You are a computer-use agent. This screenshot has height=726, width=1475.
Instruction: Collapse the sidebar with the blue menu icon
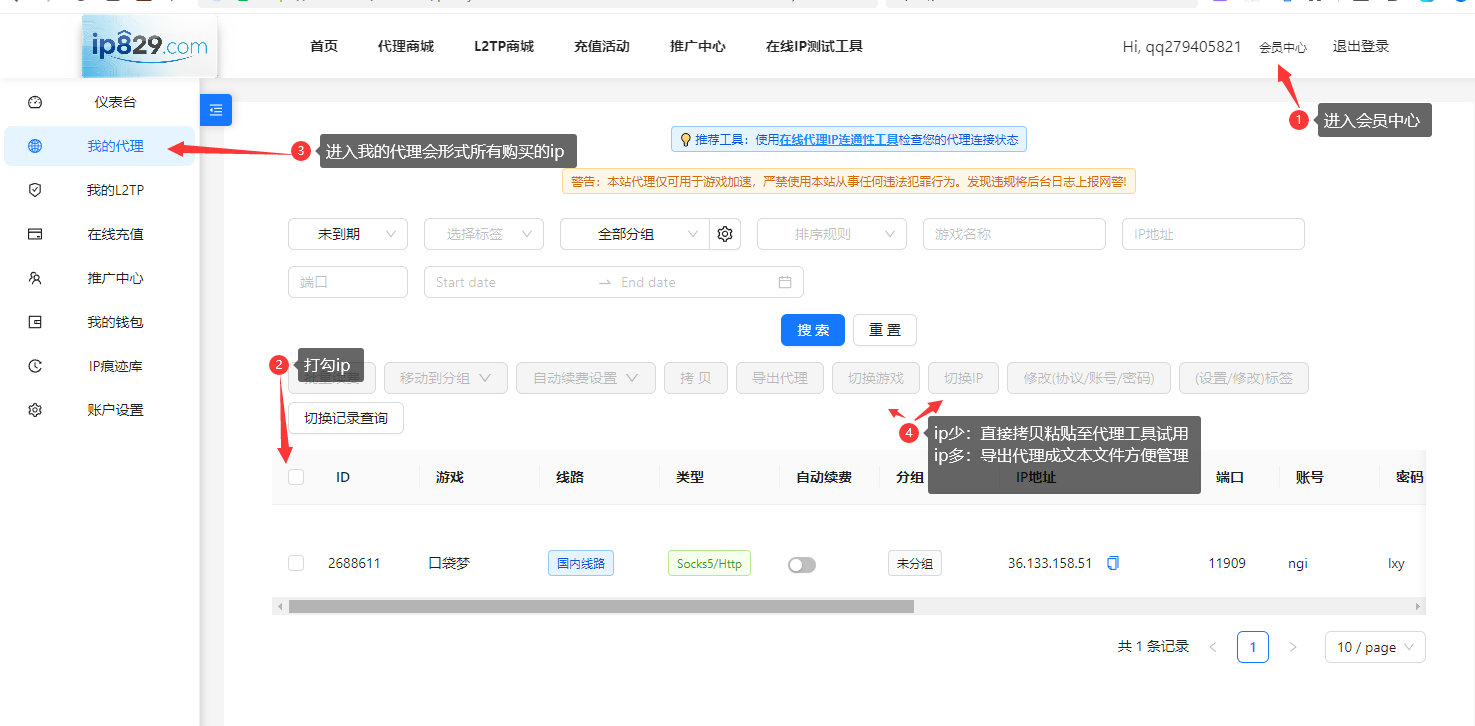216,110
